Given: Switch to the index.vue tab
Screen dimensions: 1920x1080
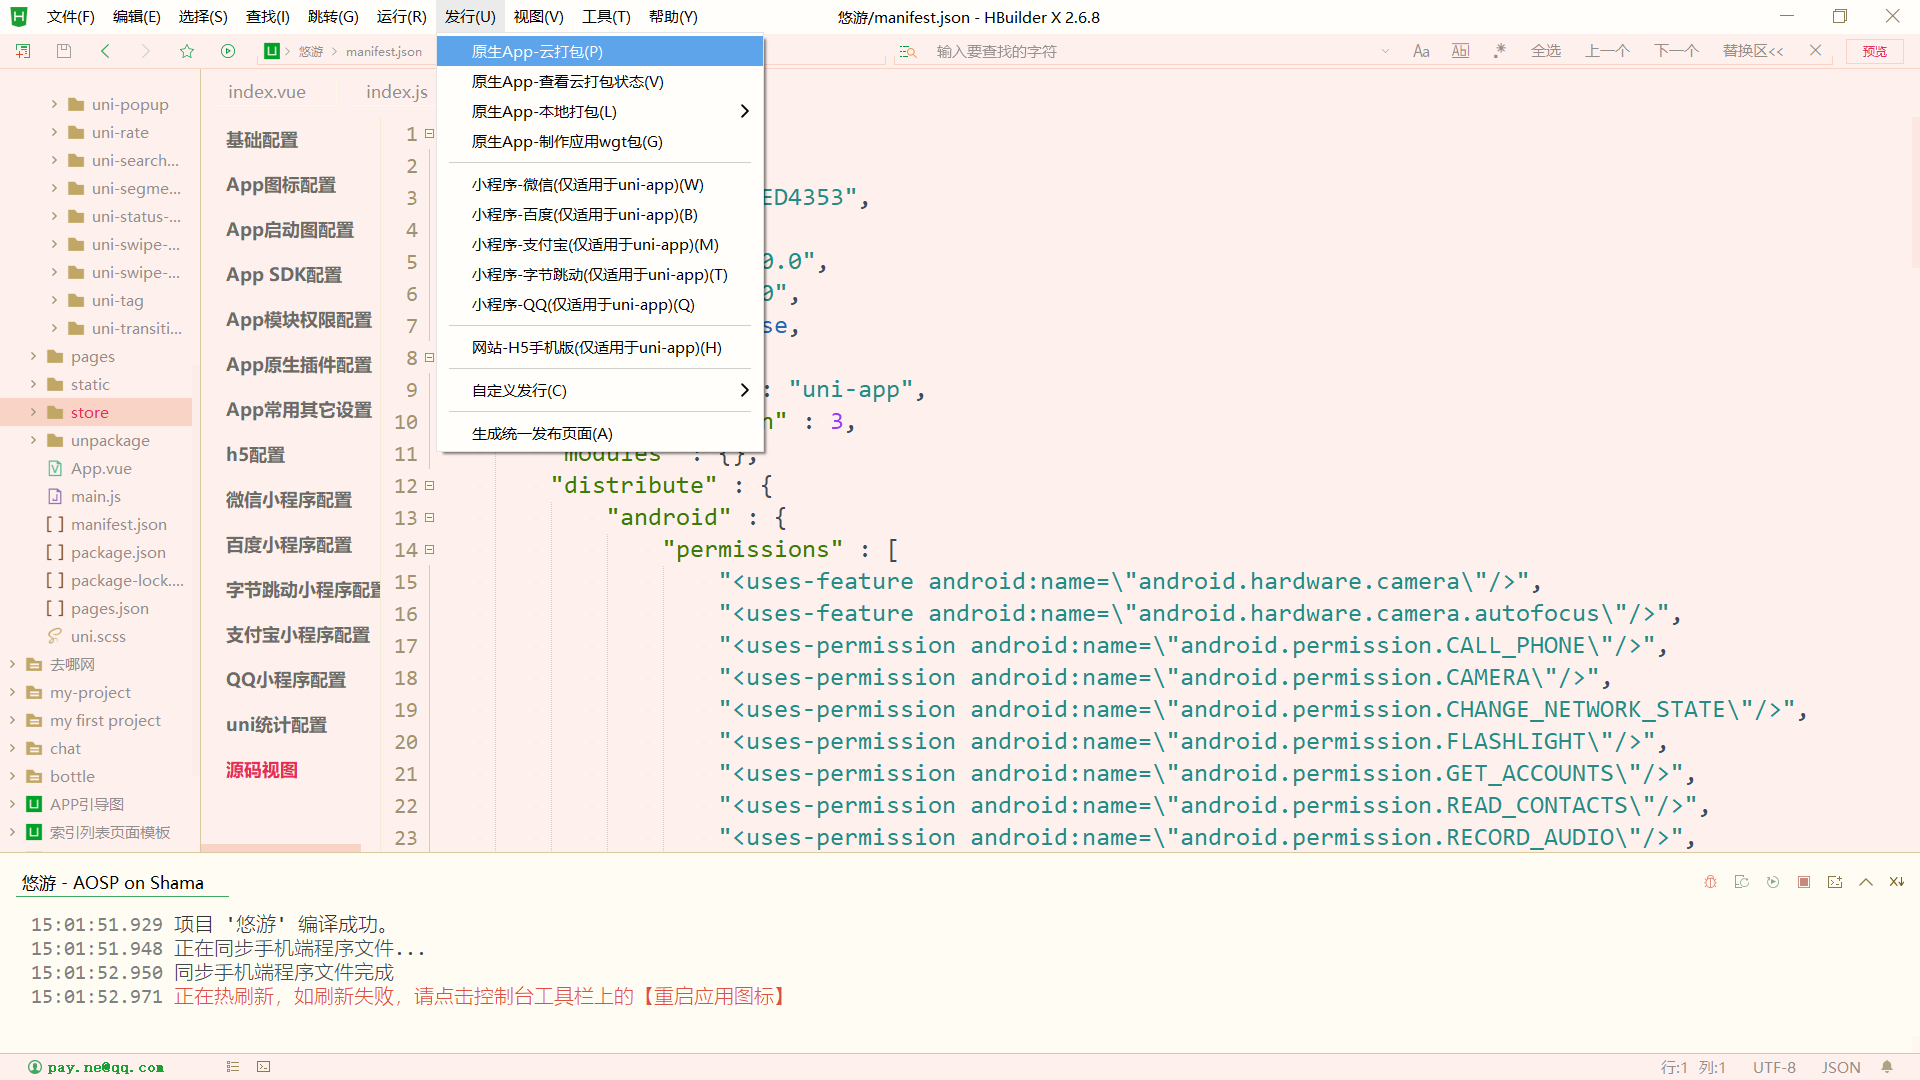Looking at the screenshot, I should (266, 91).
